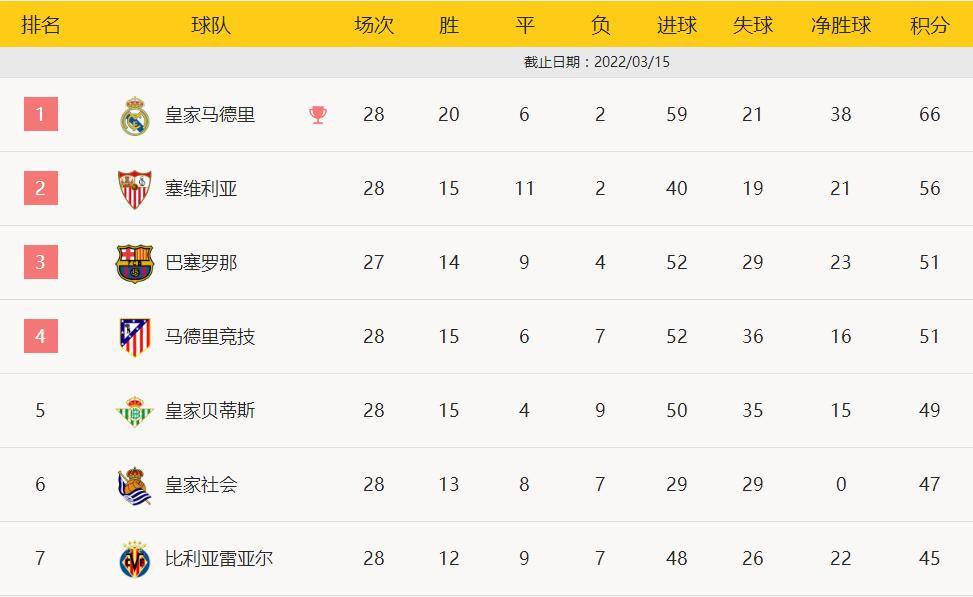
Task: Click 比利亚雷亚尔 team name
Action: click(x=219, y=559)
